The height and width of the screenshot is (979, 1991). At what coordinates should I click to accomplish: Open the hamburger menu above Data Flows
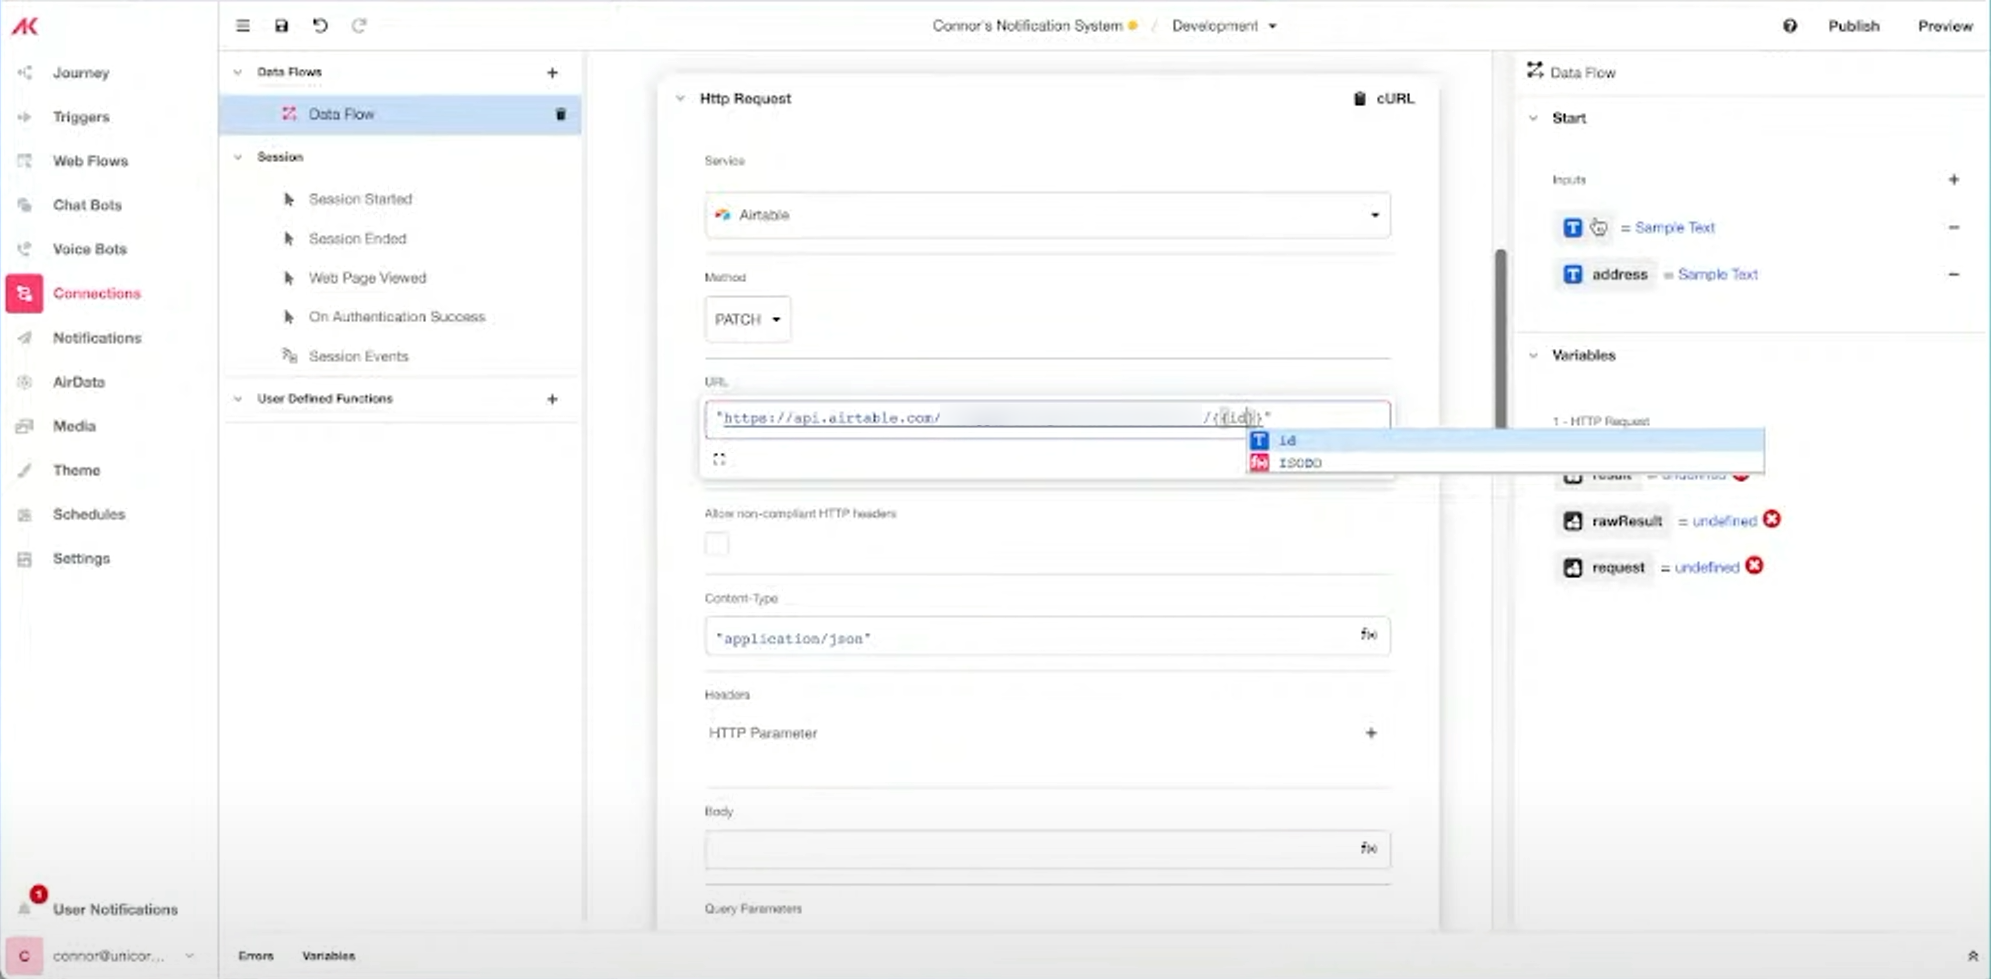(242, 26)
